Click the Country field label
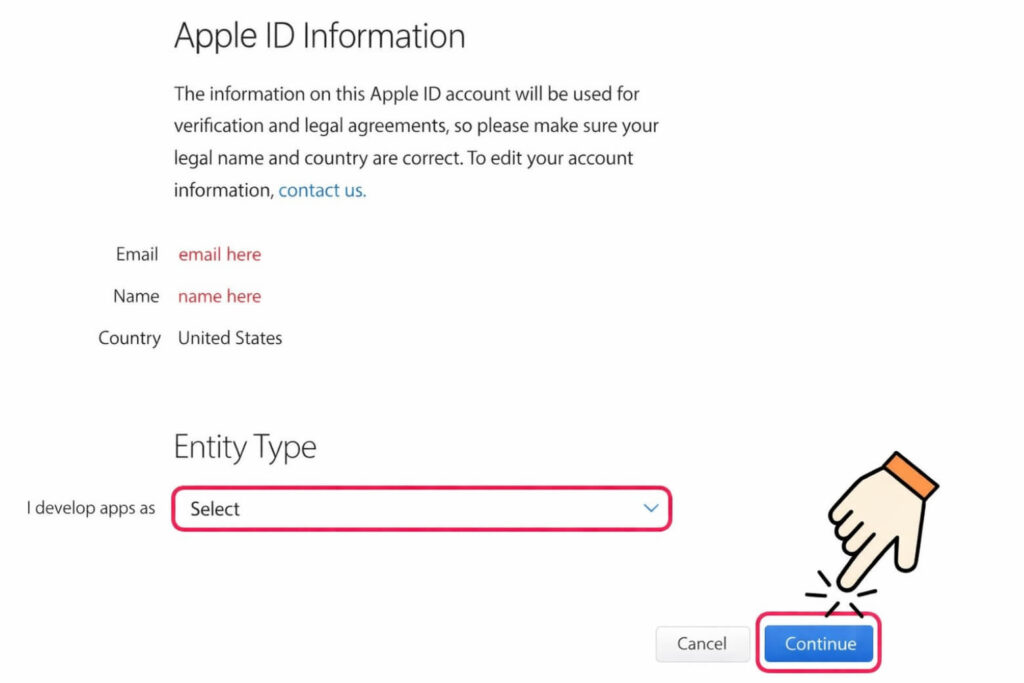This screenshot has width=1024, height=683. pos(129,338)
